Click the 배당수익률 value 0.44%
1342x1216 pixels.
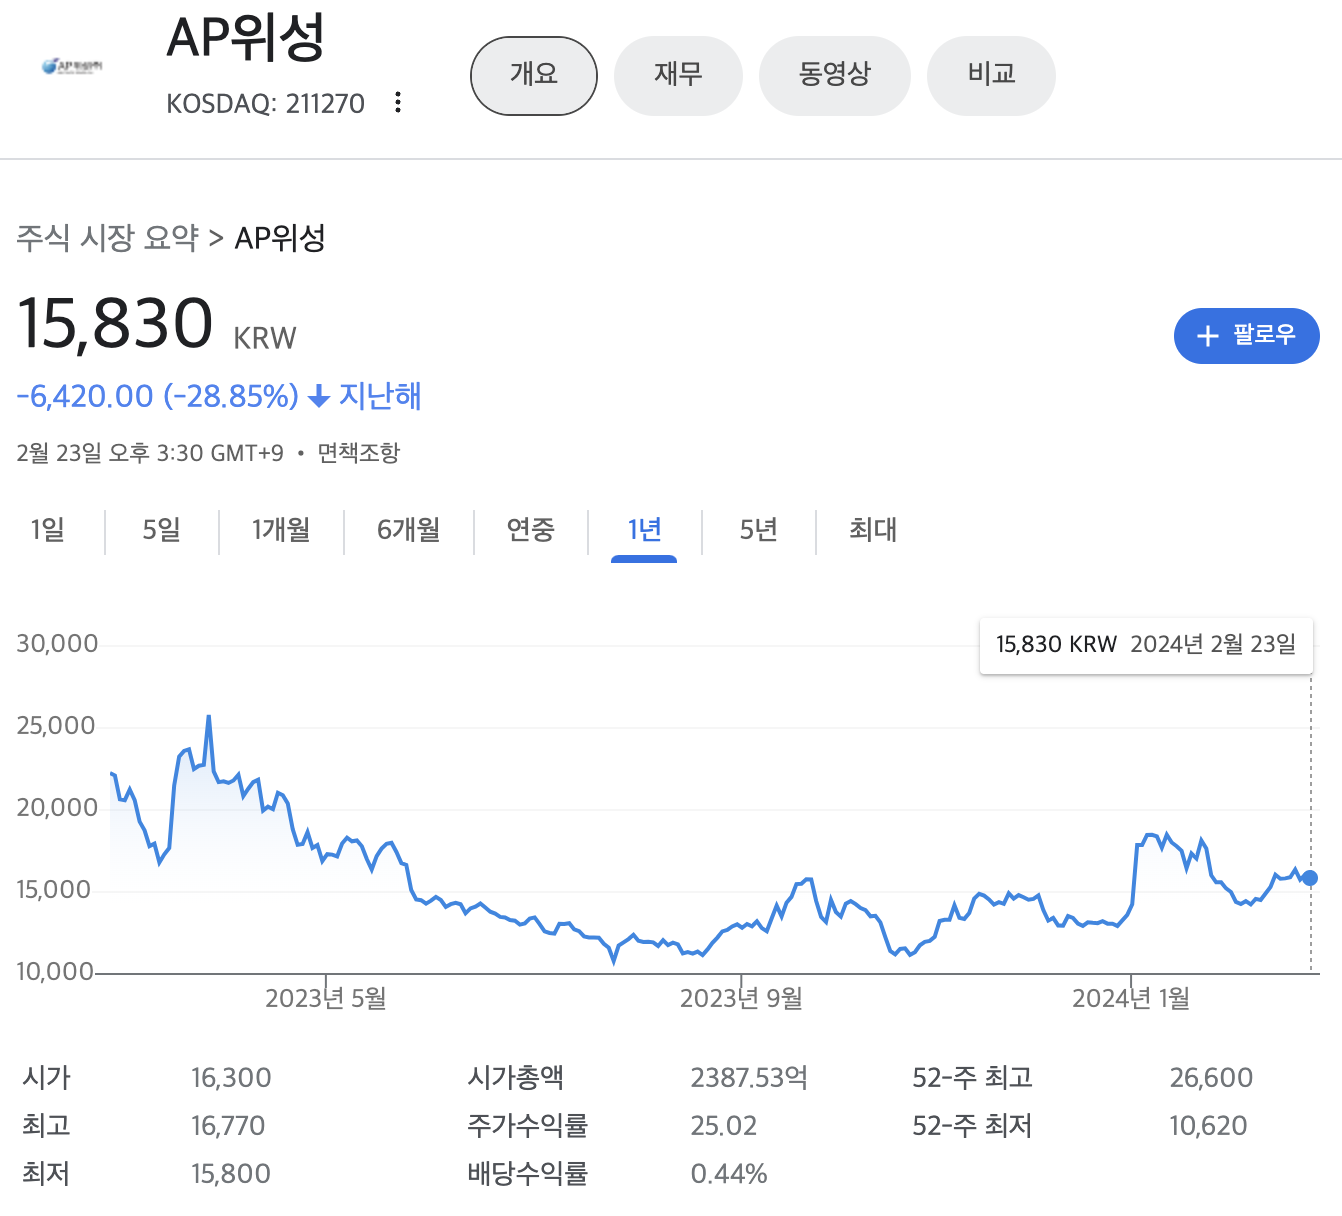(x=729, y=1174)
